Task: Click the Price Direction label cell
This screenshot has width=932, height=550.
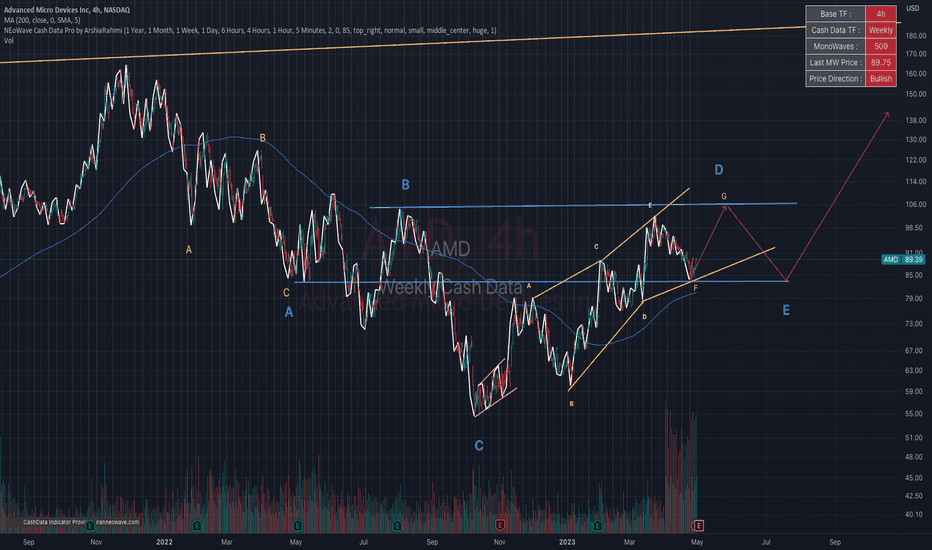Action: (835, 78)
